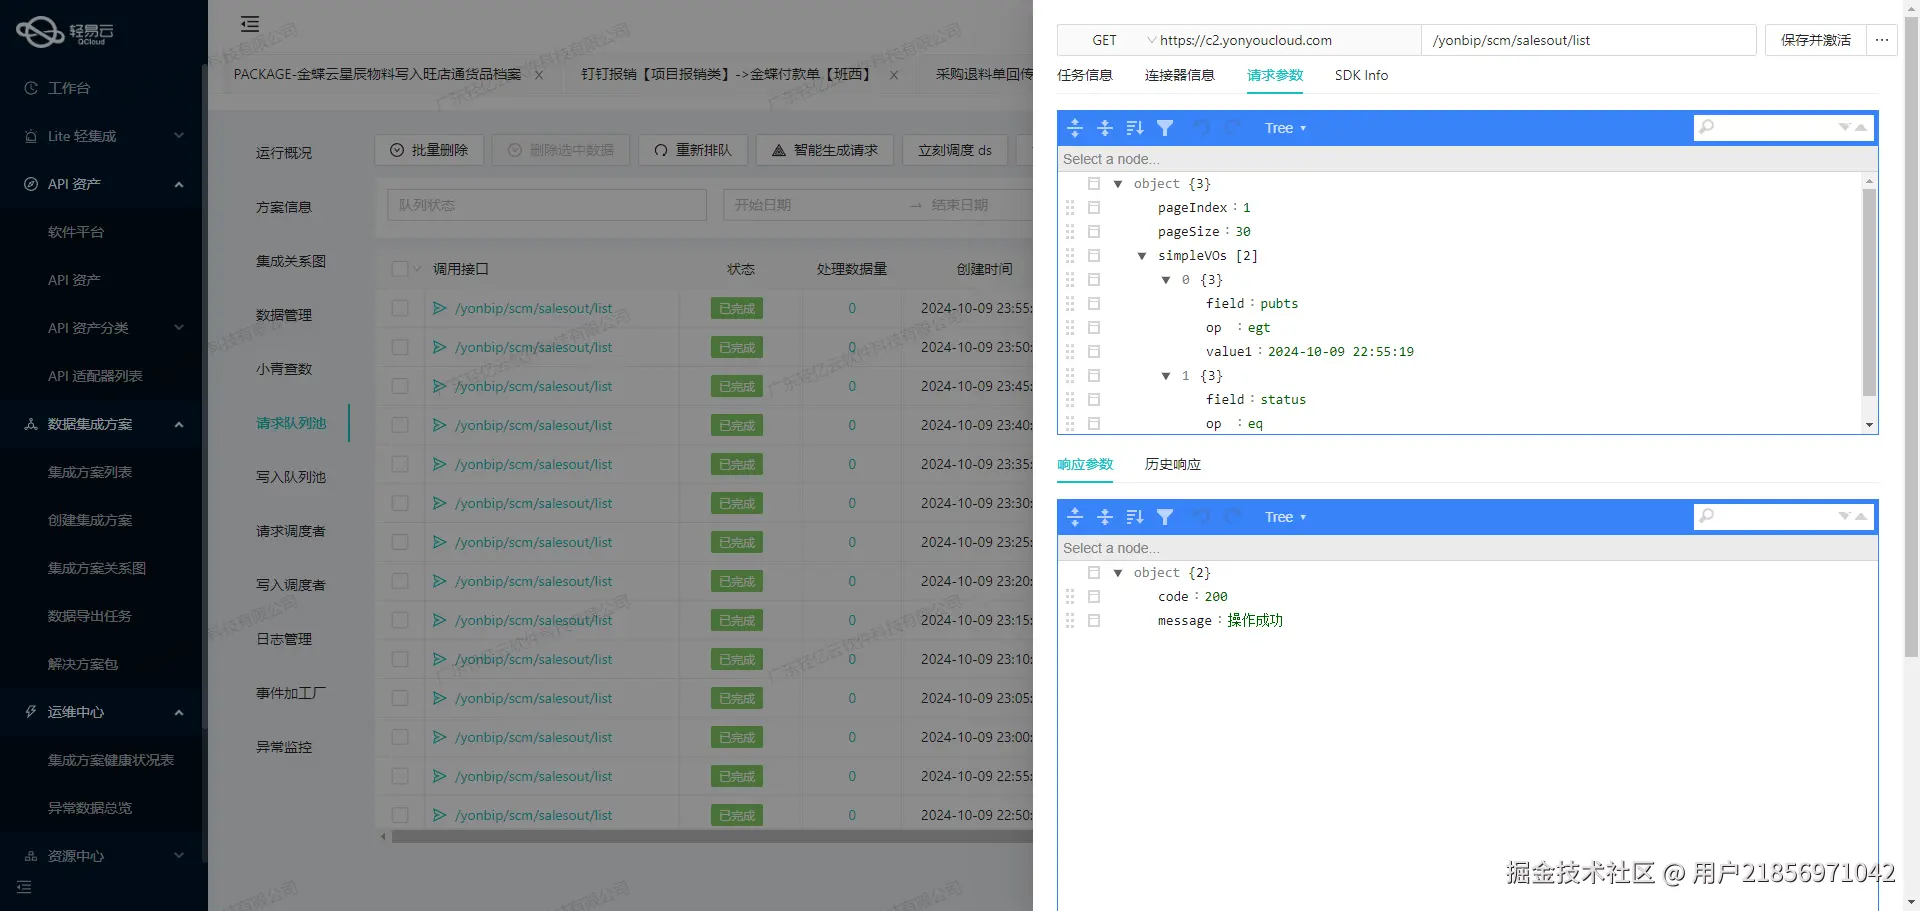Jump to previous search result in request editor
The image size is (1920, 911).
pyautogui.click(x=1861, y=128)
